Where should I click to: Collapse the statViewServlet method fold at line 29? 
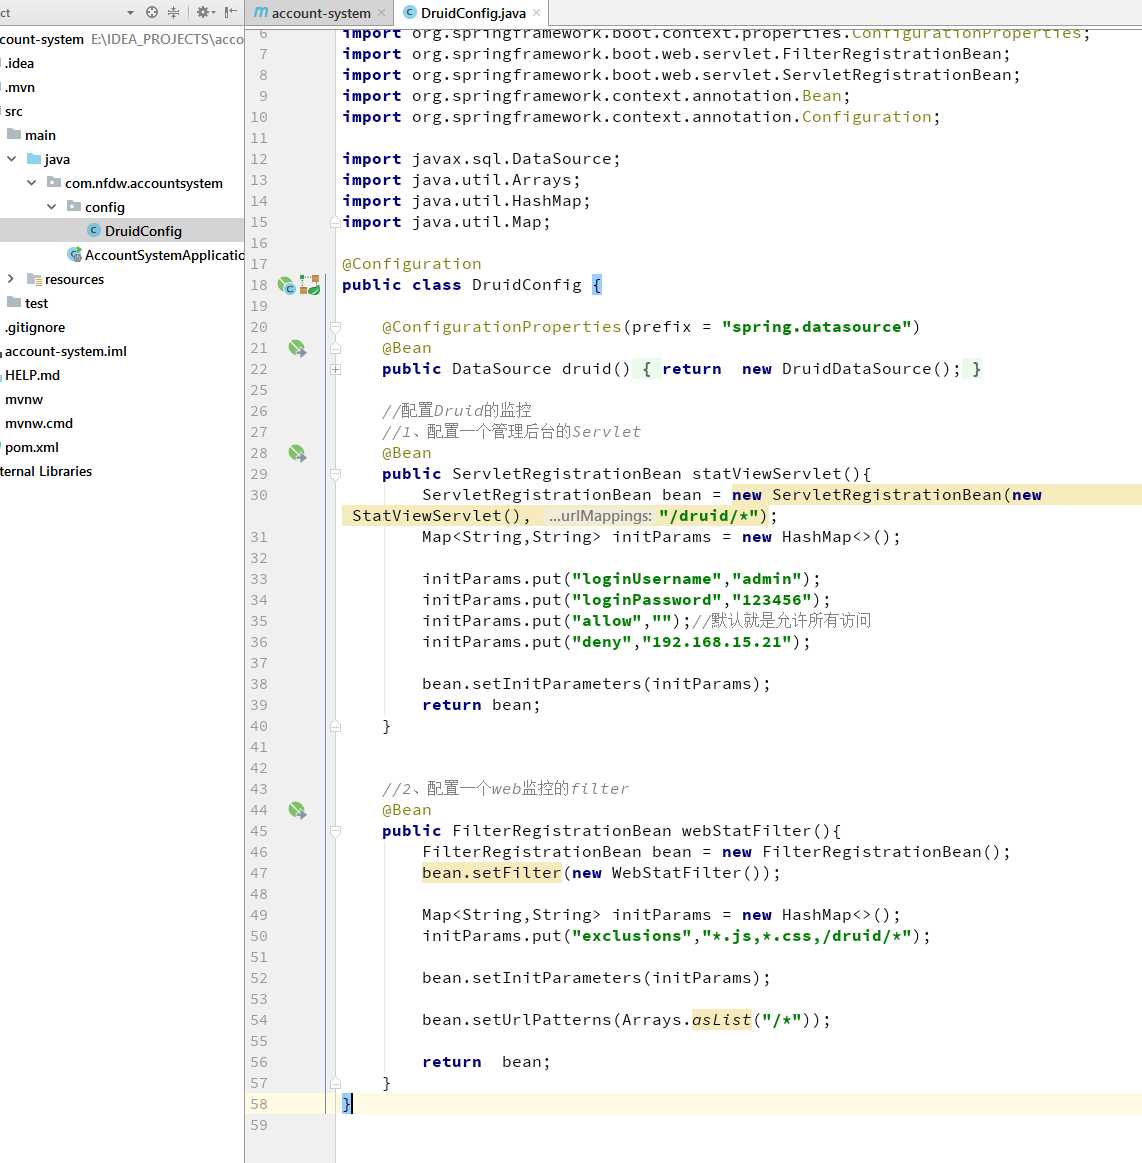coord(335,474)
